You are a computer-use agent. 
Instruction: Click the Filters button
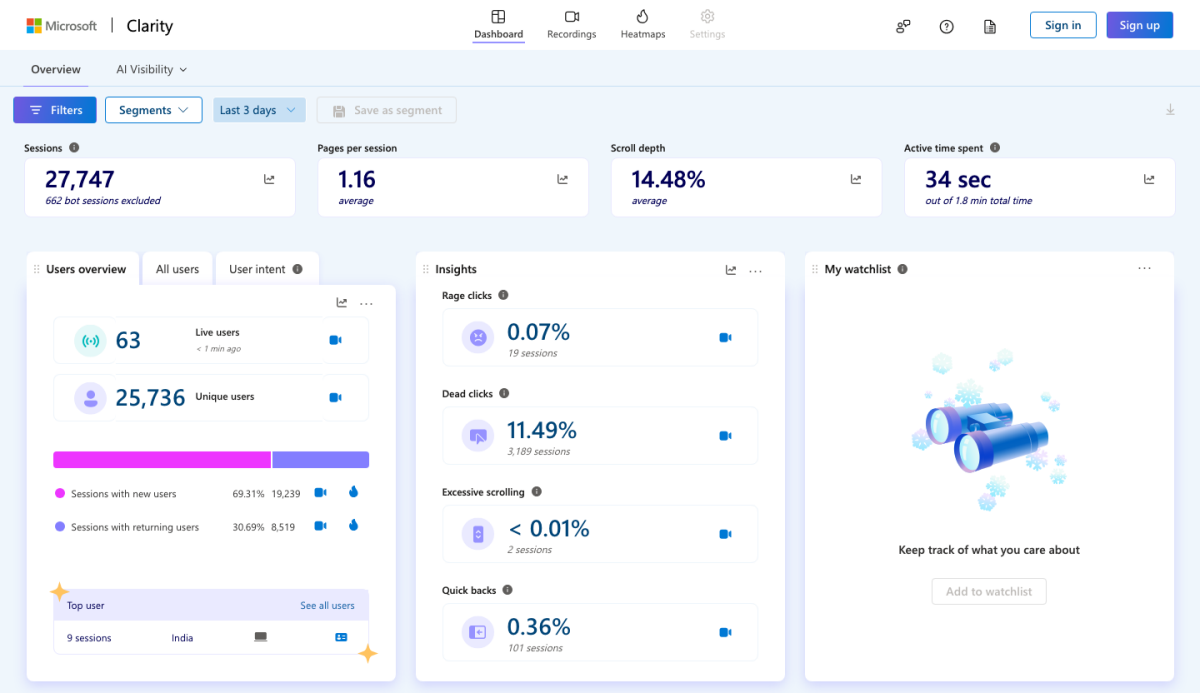pyautogui.click(x=55, y=110)
